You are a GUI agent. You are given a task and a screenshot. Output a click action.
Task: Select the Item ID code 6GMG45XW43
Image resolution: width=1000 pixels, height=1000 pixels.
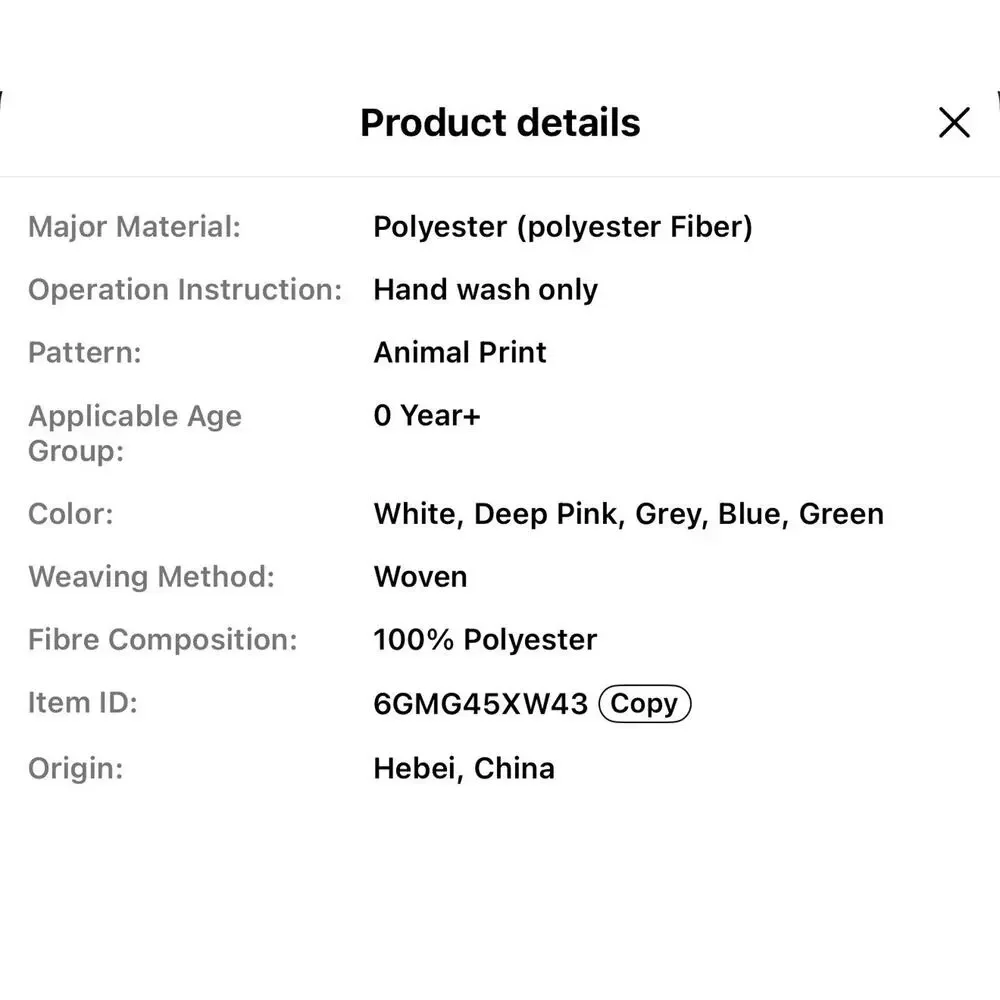pyautogui.click(x=480, y=704)
